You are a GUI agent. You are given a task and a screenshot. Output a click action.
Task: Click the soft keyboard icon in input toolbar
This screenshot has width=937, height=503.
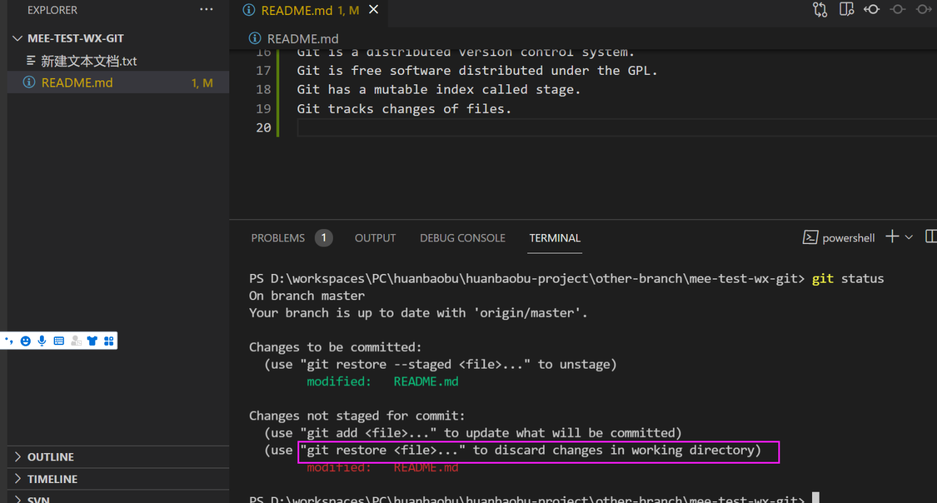[59, 341]
